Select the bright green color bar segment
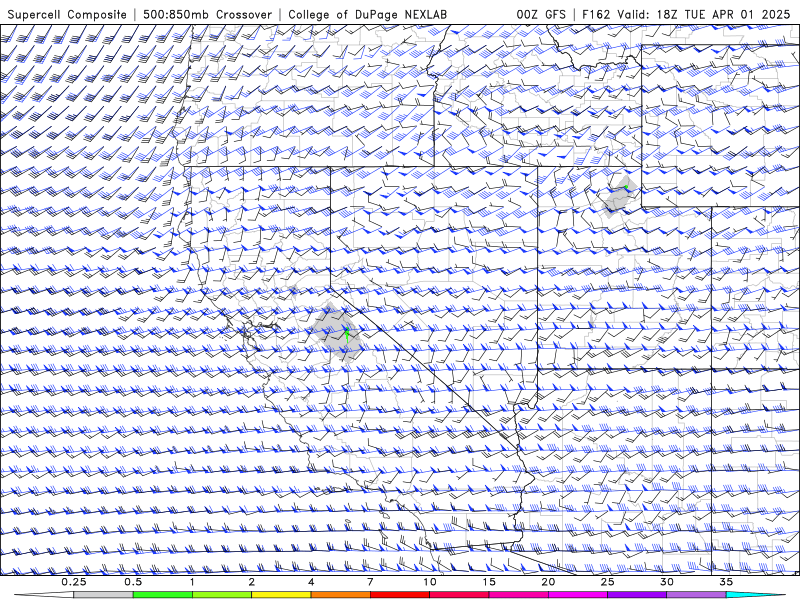Screen dimensions: 800x600 pyautogui.click(x=163, y=595)
